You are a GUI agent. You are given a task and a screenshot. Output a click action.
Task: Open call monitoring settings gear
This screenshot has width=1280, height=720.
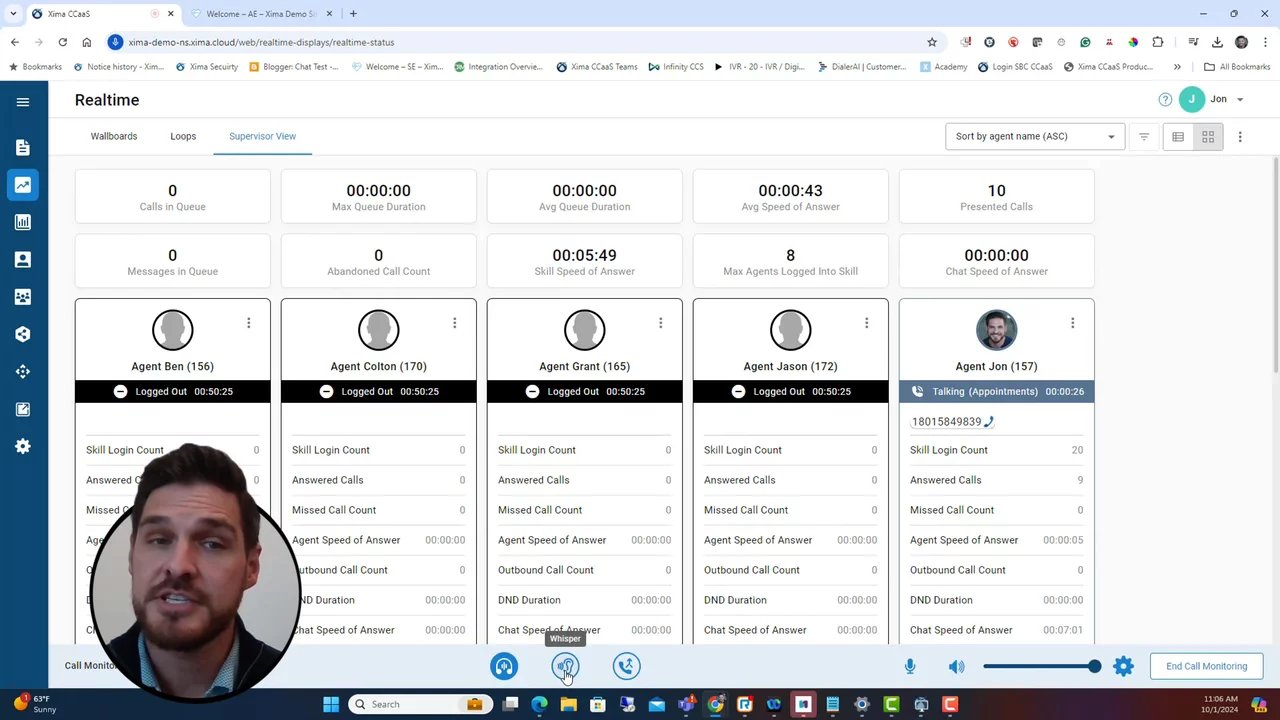(1123, 666)
